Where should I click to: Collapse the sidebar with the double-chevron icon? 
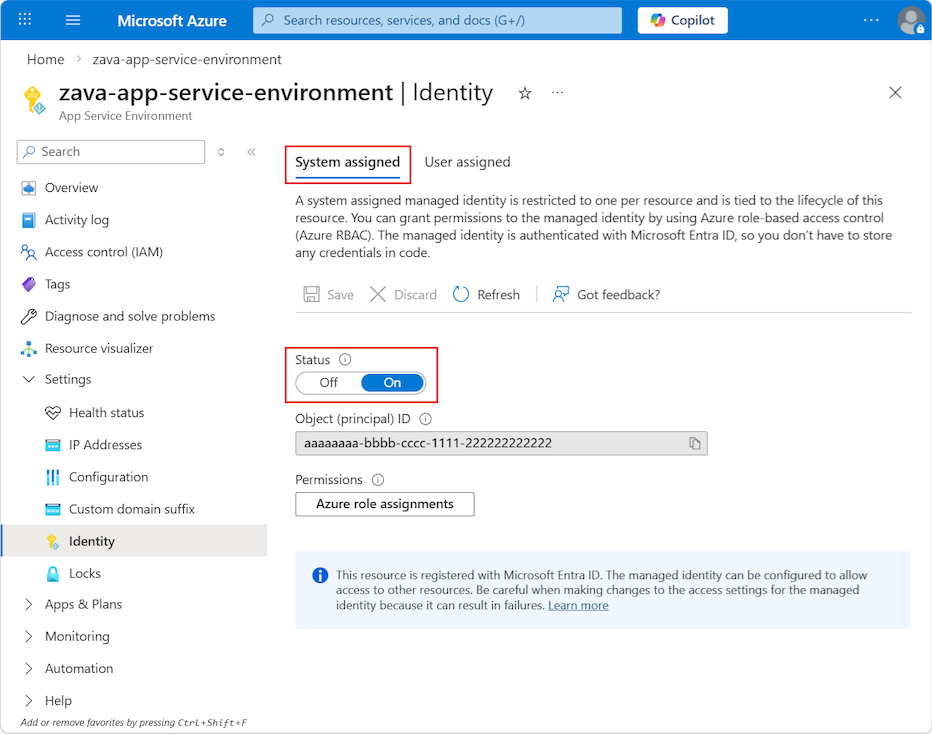pyautogui.click(x=251, y=152)
